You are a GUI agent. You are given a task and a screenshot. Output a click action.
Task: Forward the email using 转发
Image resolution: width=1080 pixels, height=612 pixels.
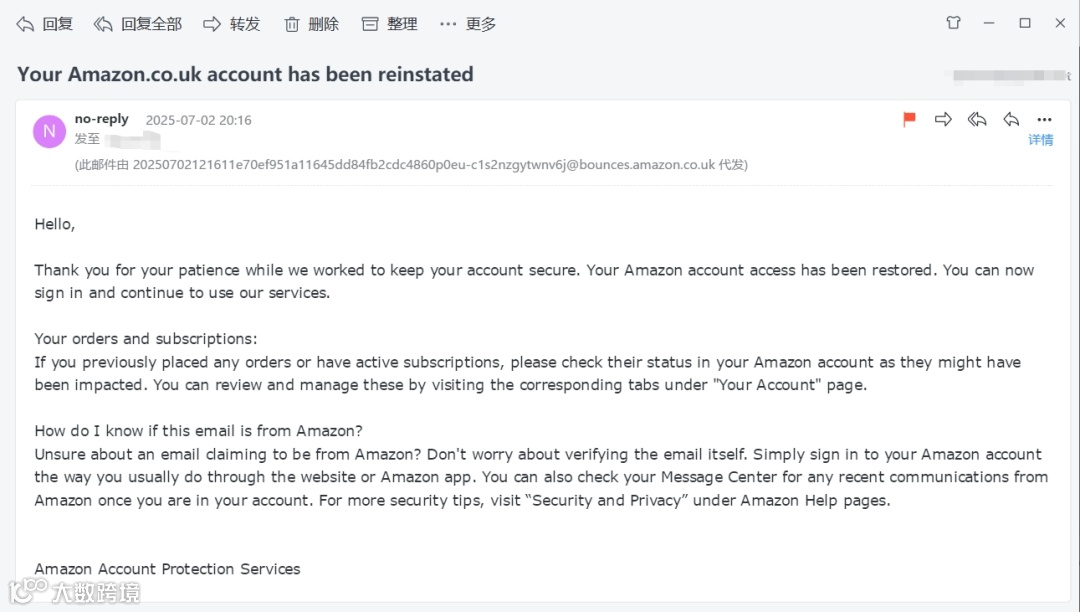(x=232, y=24)
